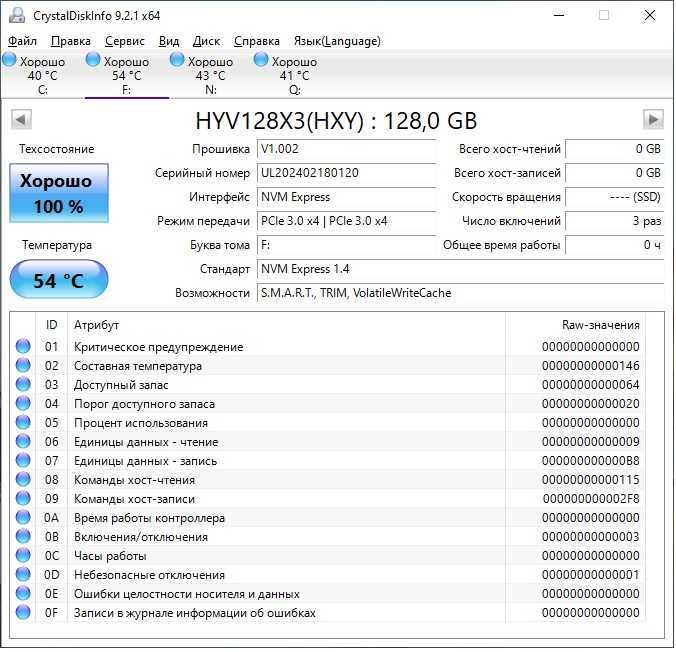This screenshot has width=676, height=652.
Task: Open the Правка menu
Action: pos(71,41)
